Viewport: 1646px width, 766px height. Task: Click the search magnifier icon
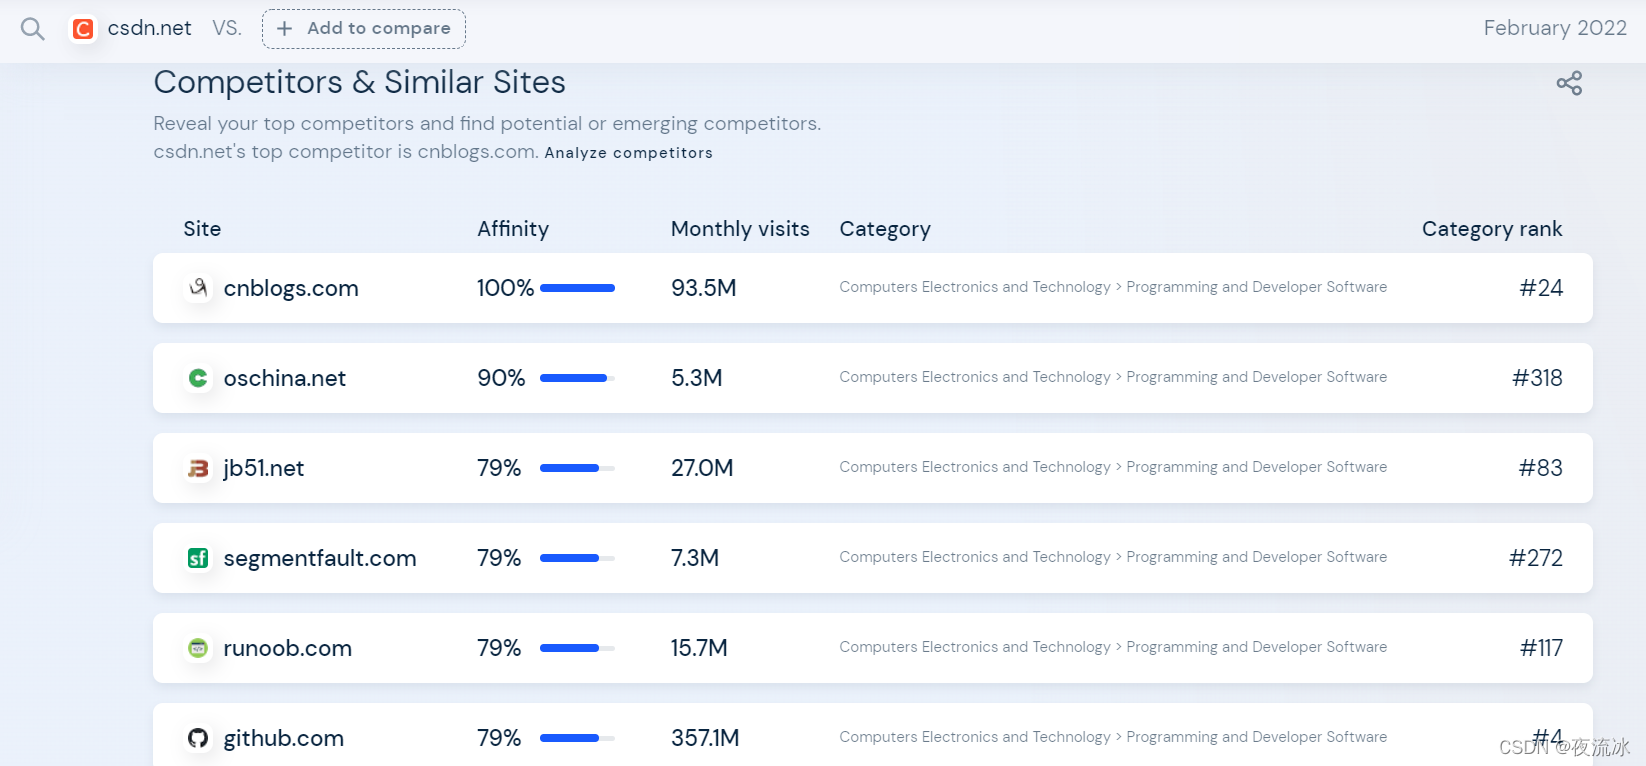33,29
